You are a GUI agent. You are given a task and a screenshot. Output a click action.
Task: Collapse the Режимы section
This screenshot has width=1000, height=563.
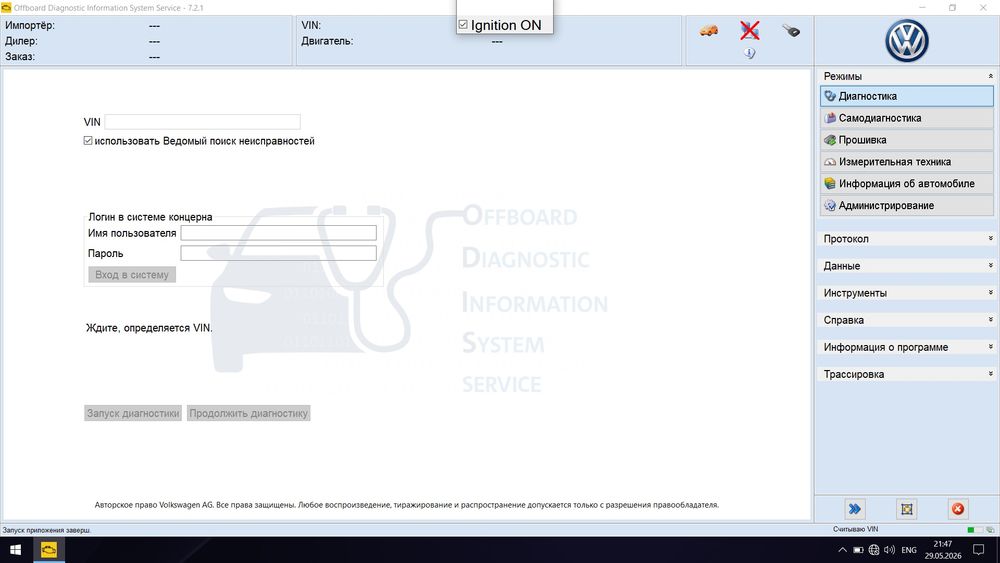click(x=990, y=76)
